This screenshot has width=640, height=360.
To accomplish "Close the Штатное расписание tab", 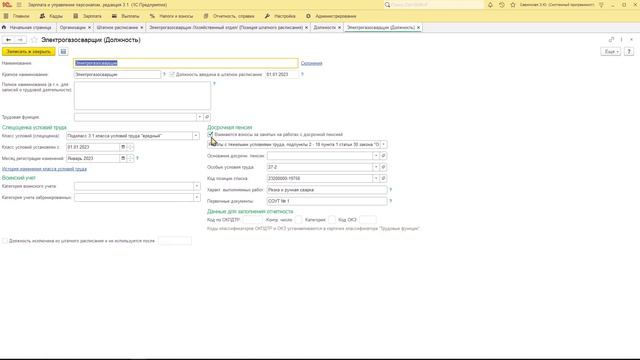I will coord(142,27).
